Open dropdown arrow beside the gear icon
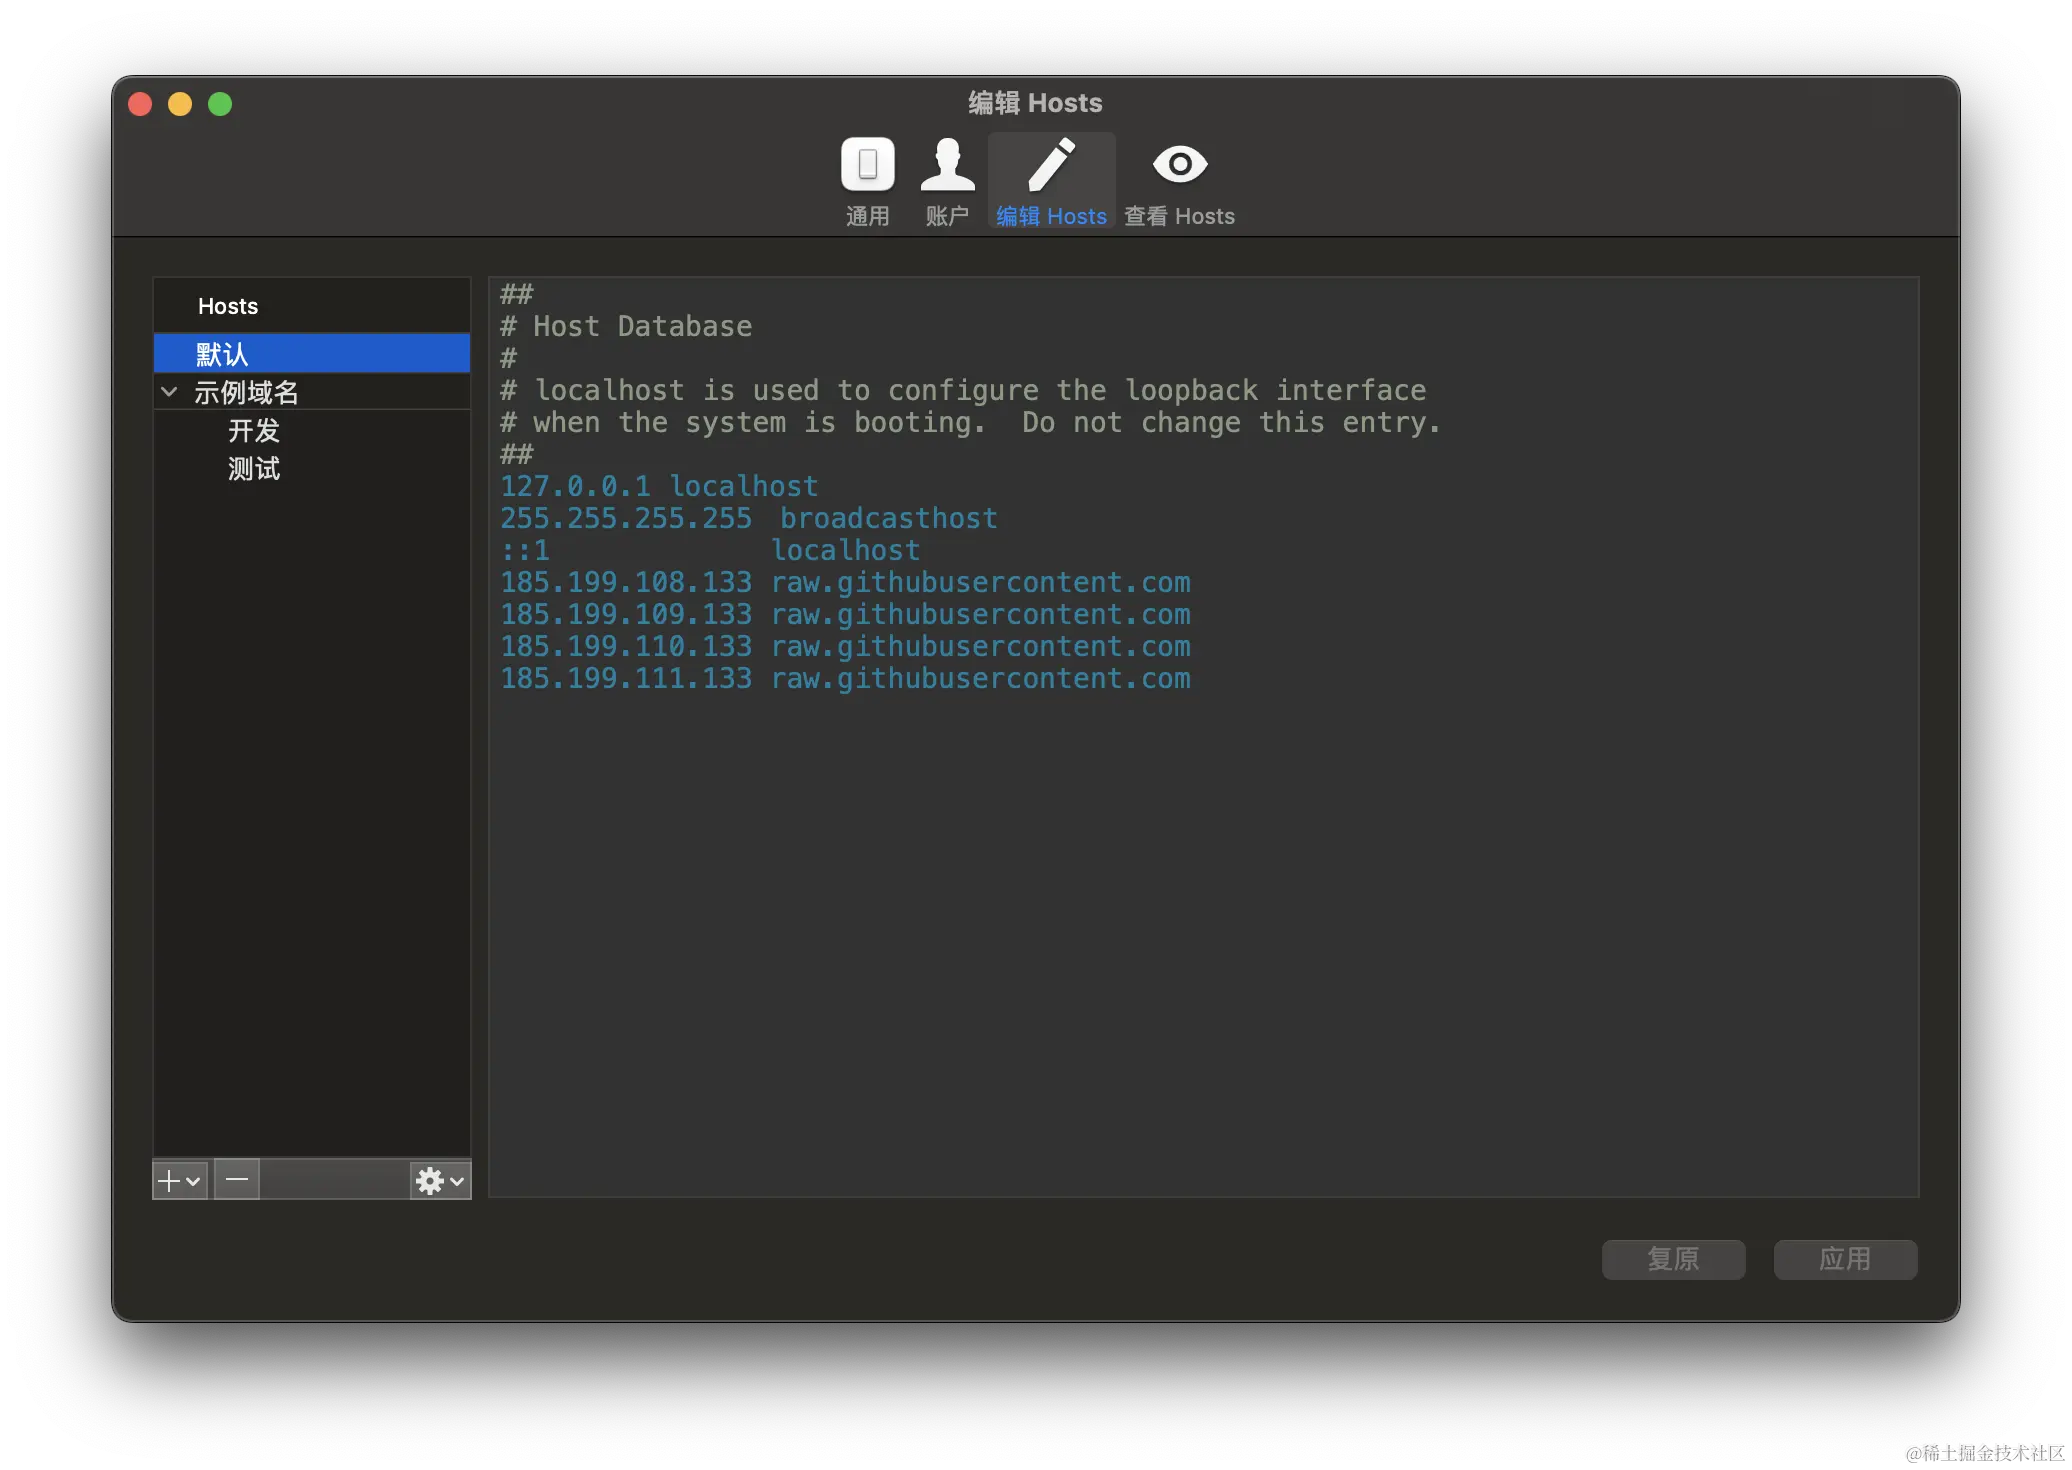 [x=458, y=1182]
